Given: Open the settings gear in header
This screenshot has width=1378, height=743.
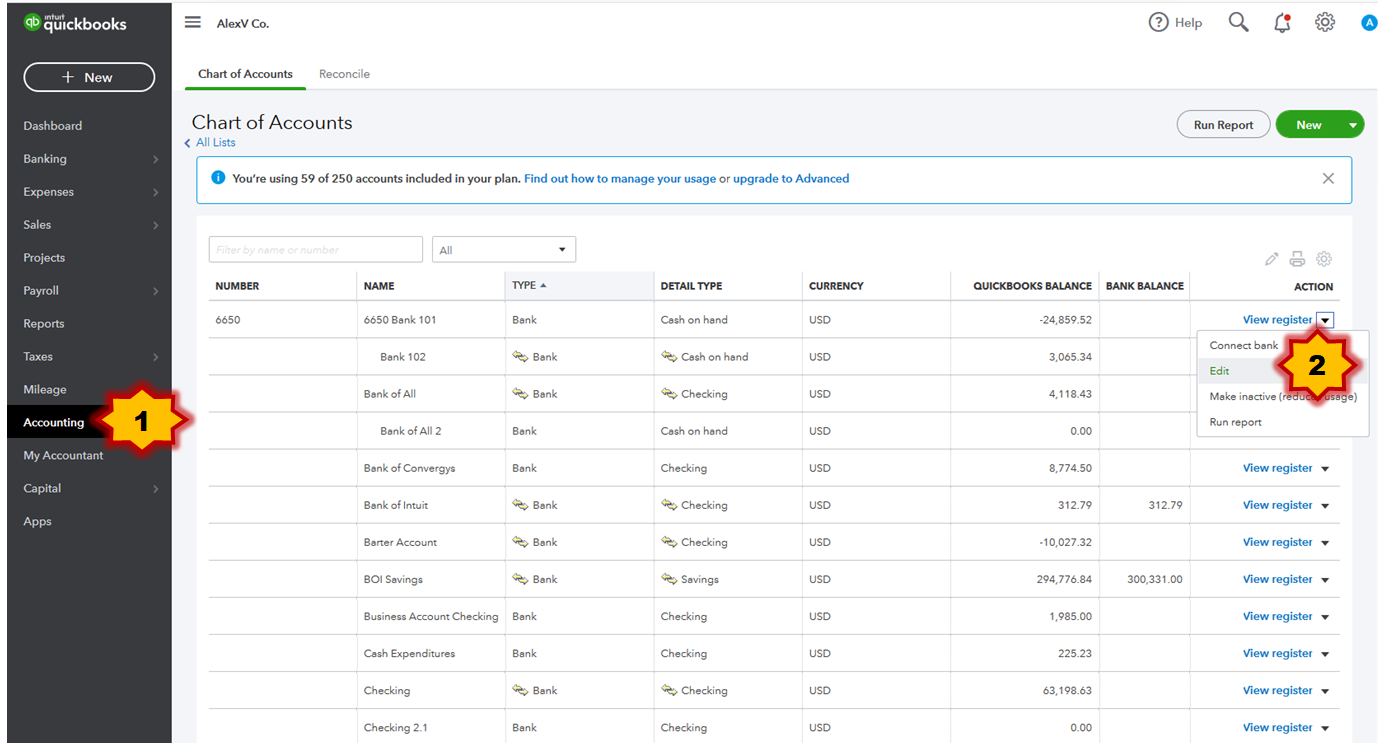Looking at the screenshot, I should pyautogui.click(x=1325, y=23).
